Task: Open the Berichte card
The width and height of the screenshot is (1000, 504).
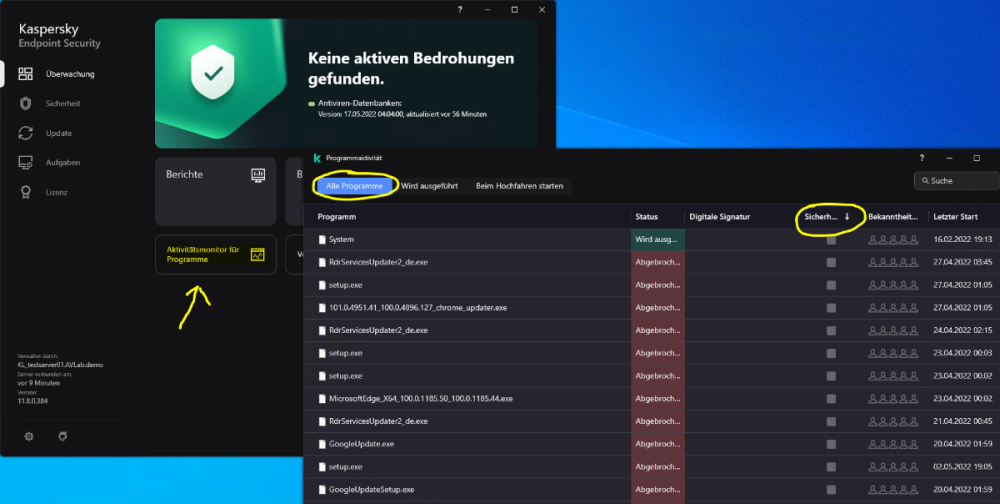Action: tap(216, 191)
